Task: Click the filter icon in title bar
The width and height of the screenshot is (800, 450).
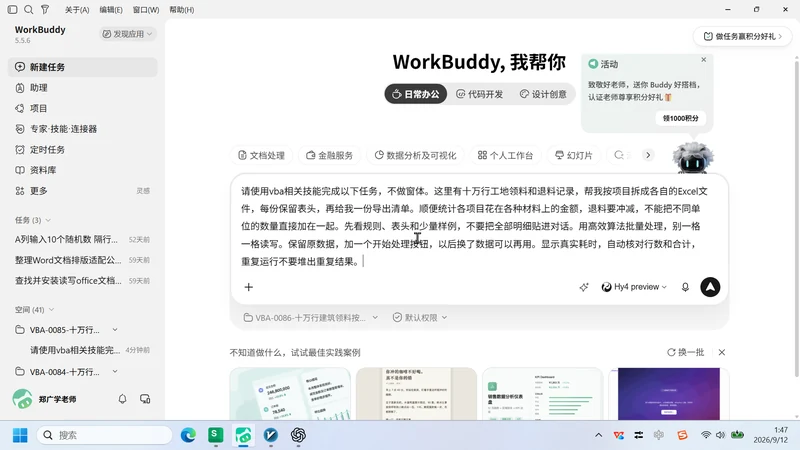Action: 45,9
